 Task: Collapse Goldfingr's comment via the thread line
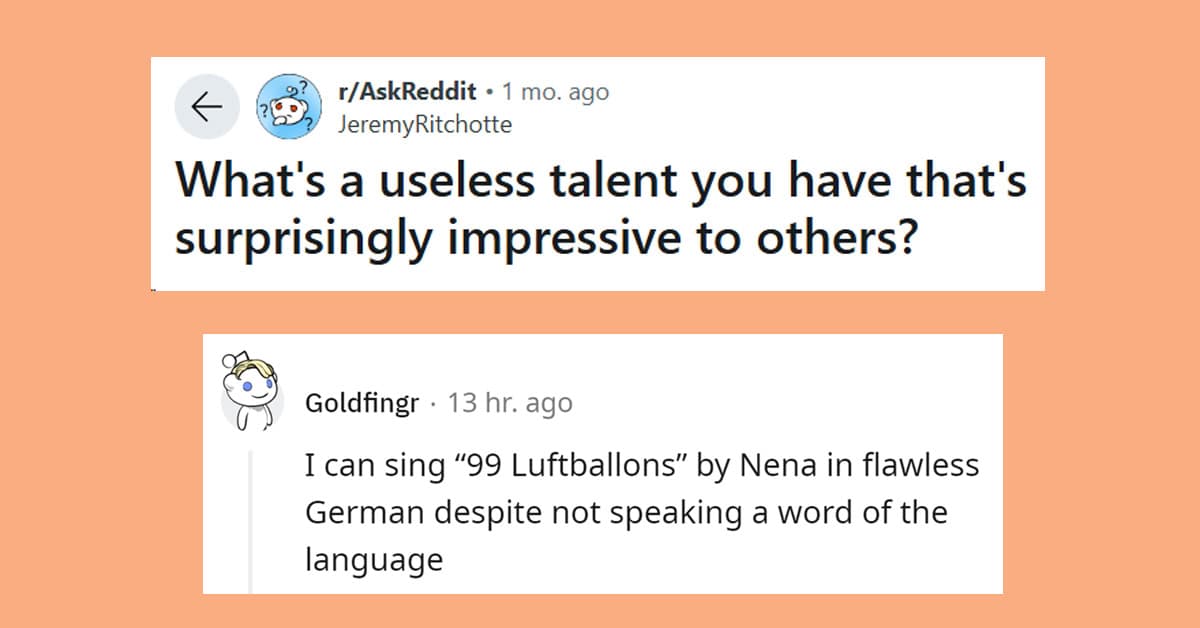[x=250, y=522]
